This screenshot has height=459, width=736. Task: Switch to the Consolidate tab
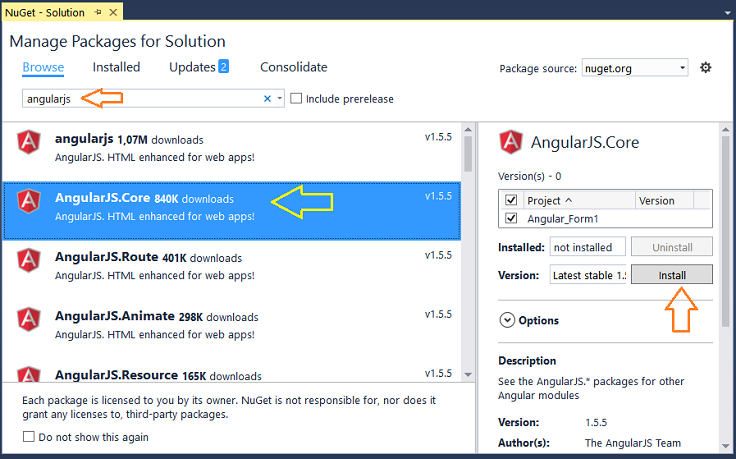(x=293, y=67)
